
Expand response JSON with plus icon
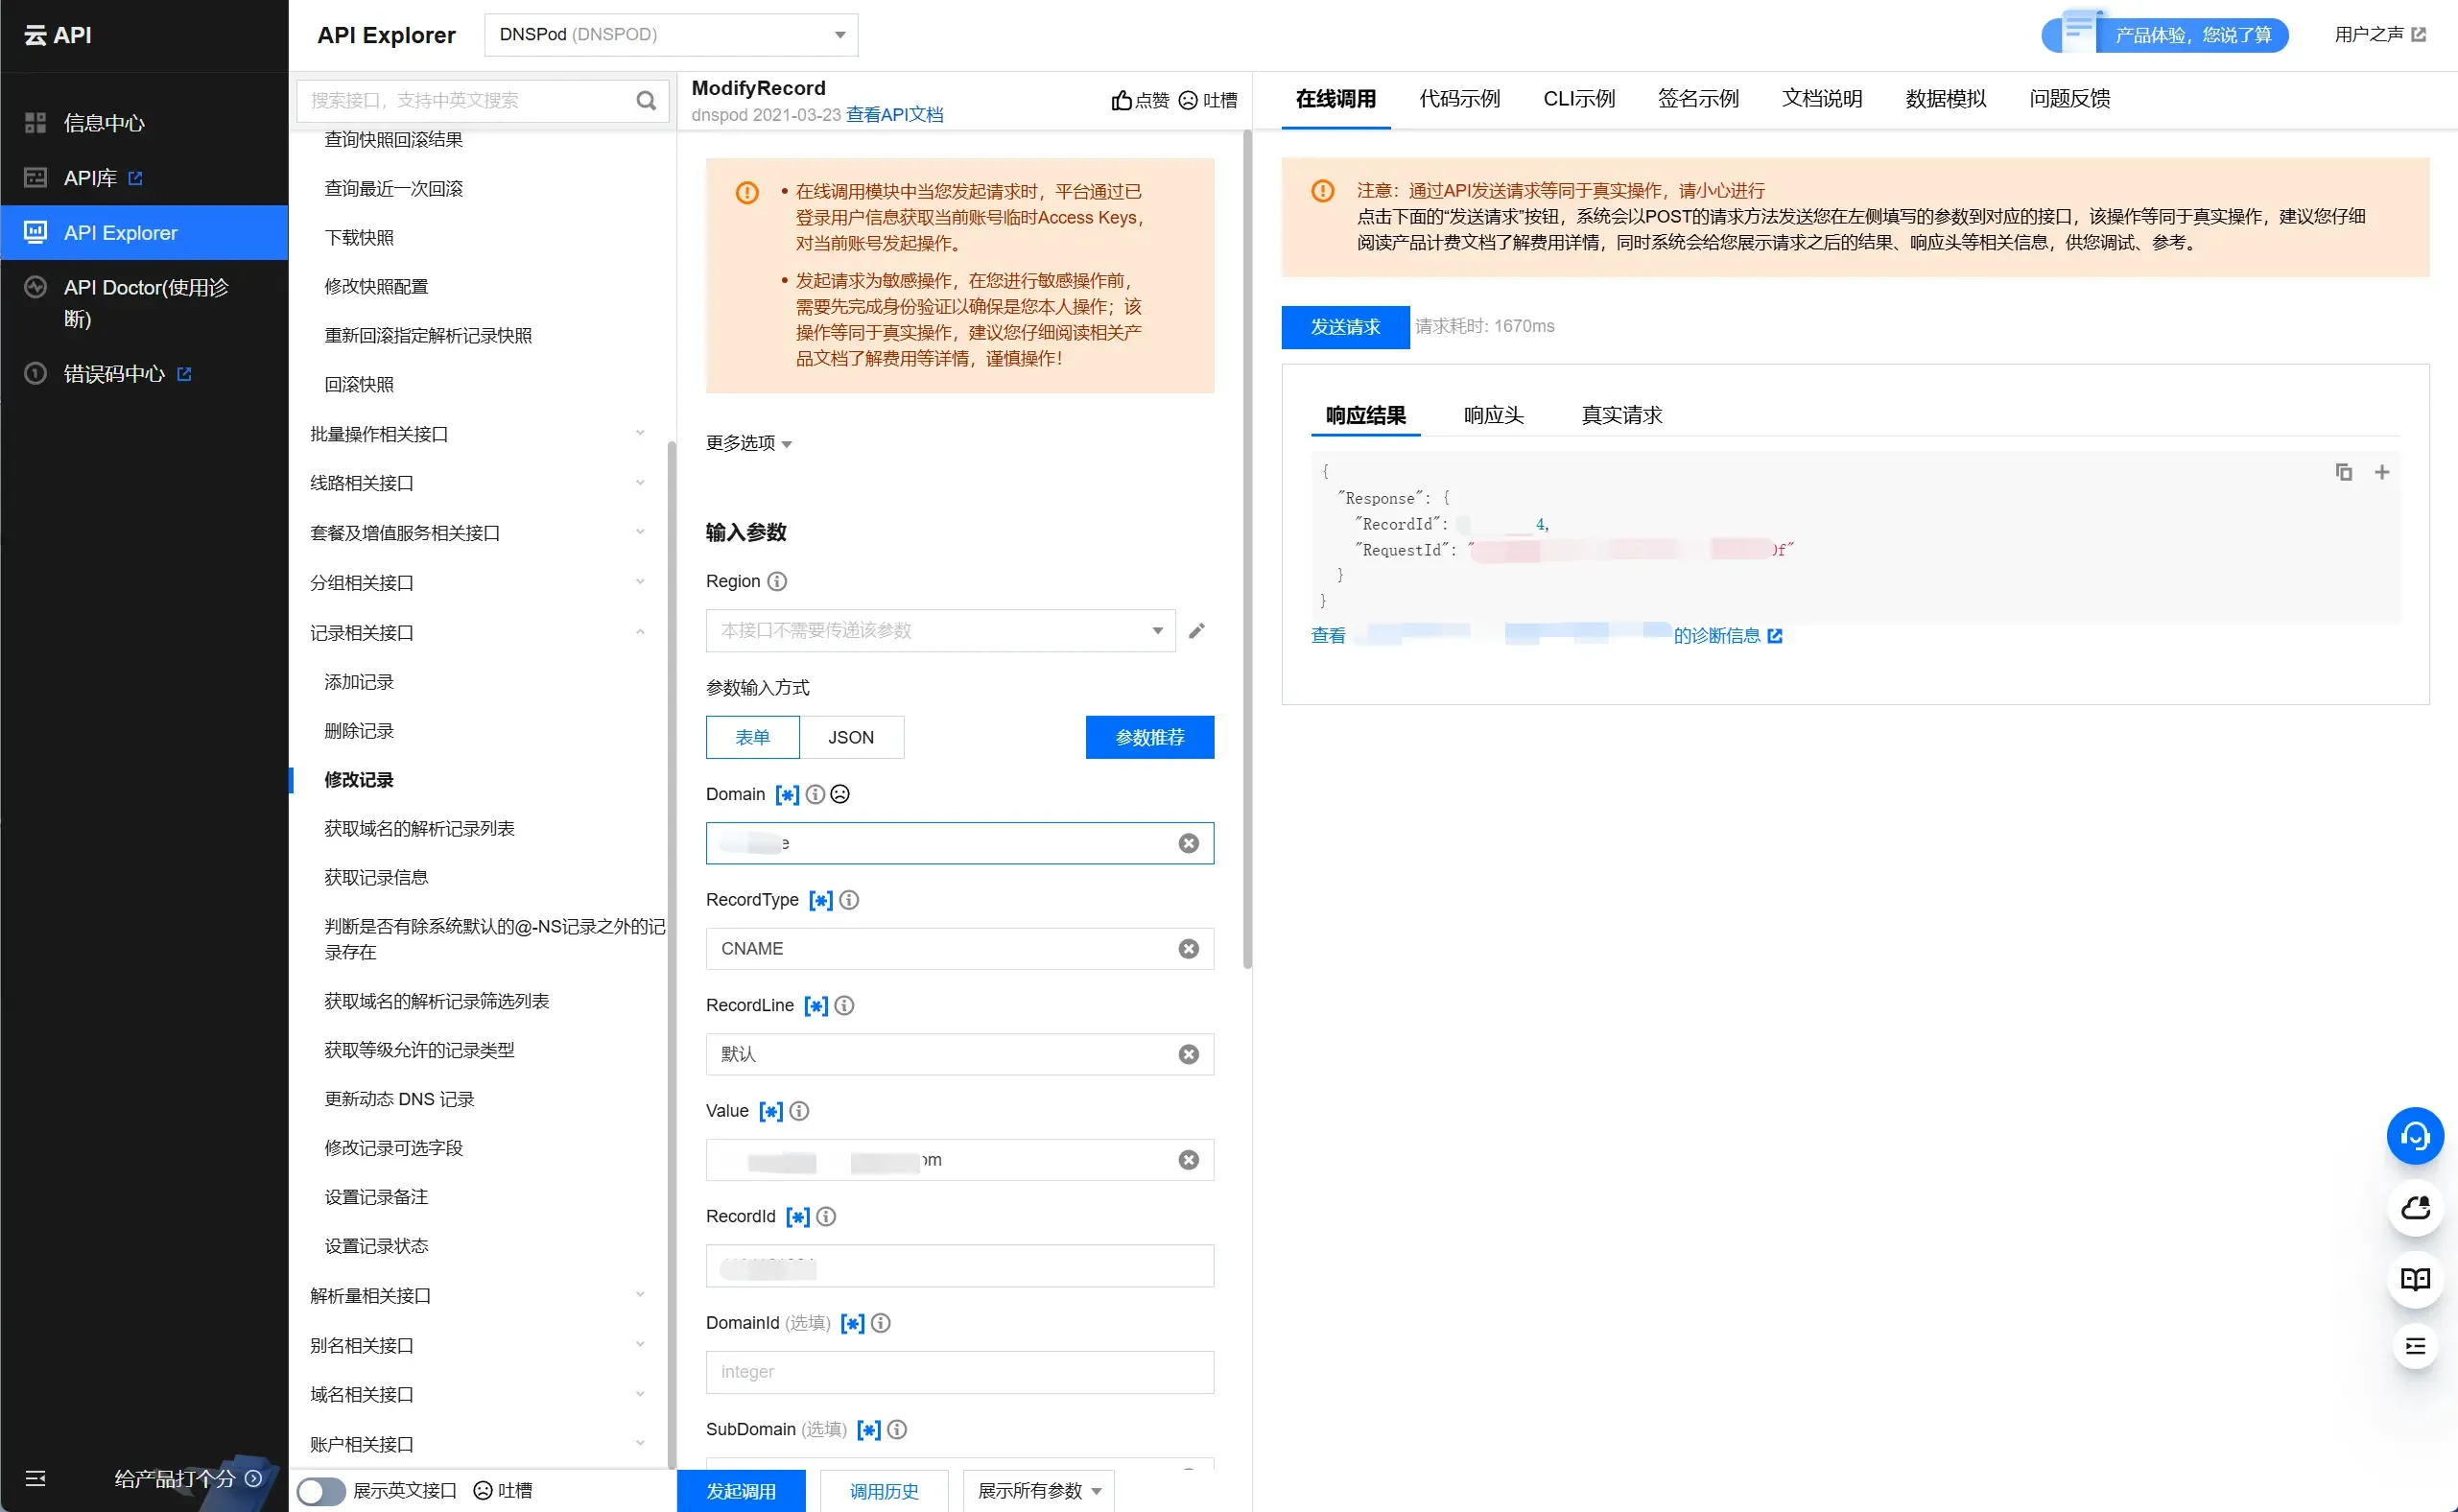[2382, 472]
